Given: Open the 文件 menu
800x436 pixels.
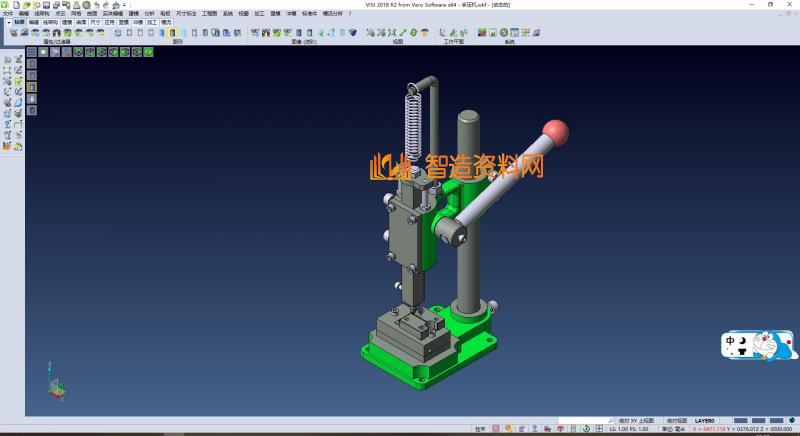Looking at the screenshot, I should [x=8, y=13].
